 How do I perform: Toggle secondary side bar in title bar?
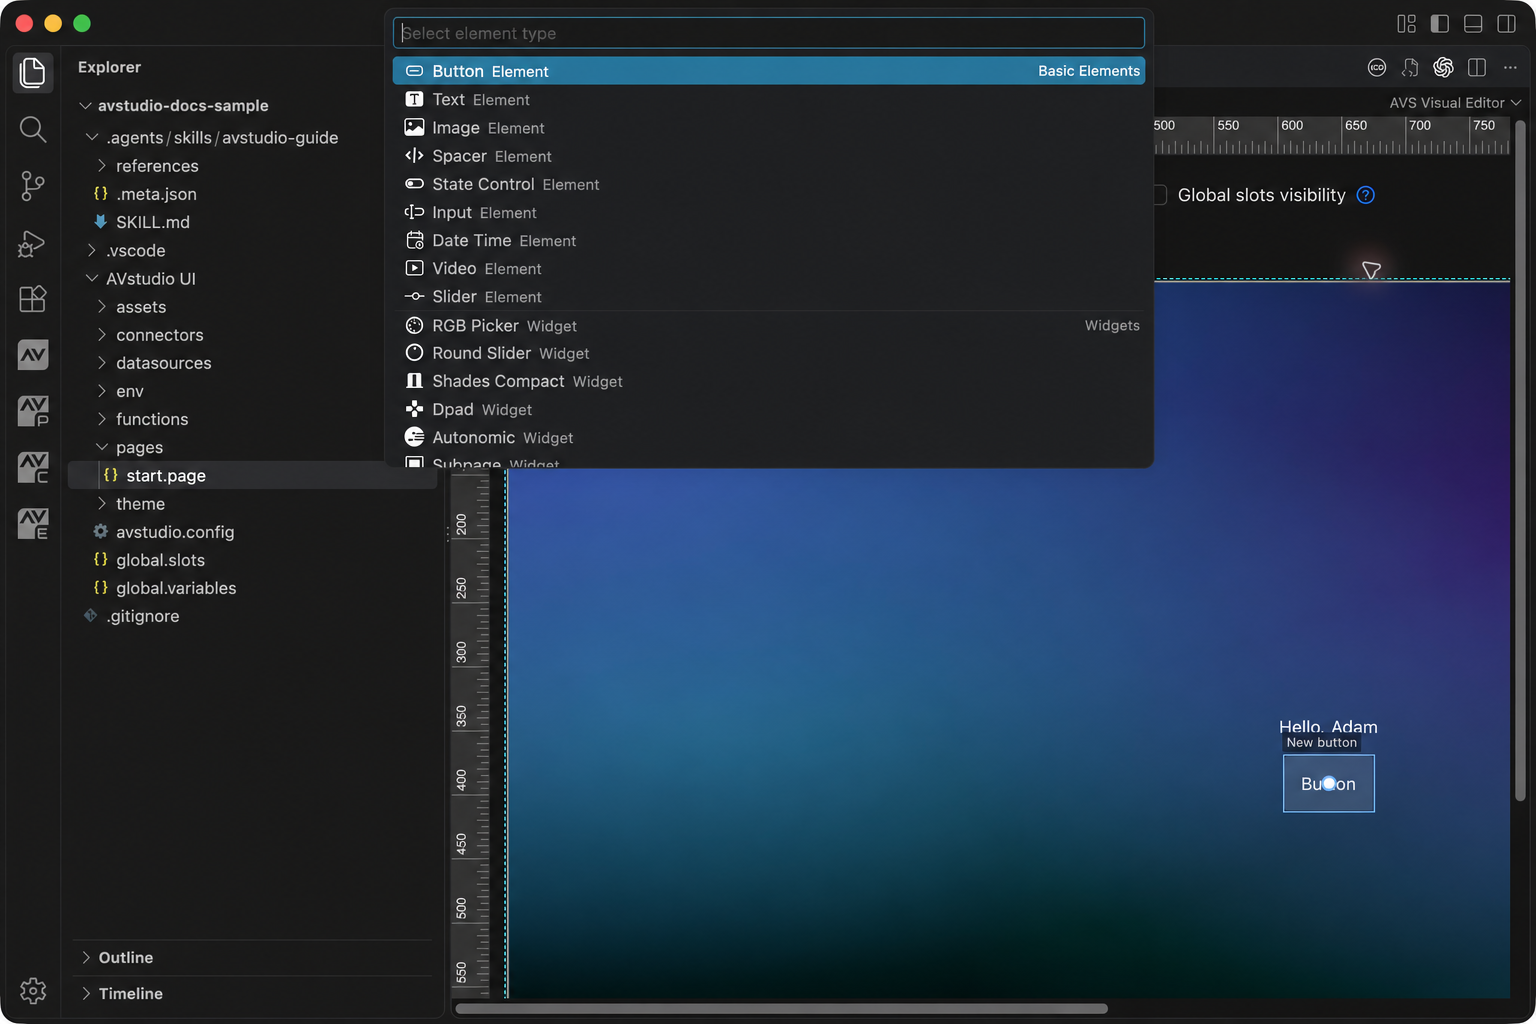point(1506,23)
